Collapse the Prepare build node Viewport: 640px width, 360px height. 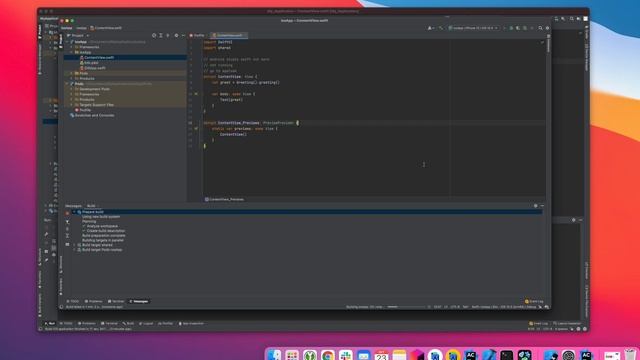pyautogui.click(x=74, y=212)
